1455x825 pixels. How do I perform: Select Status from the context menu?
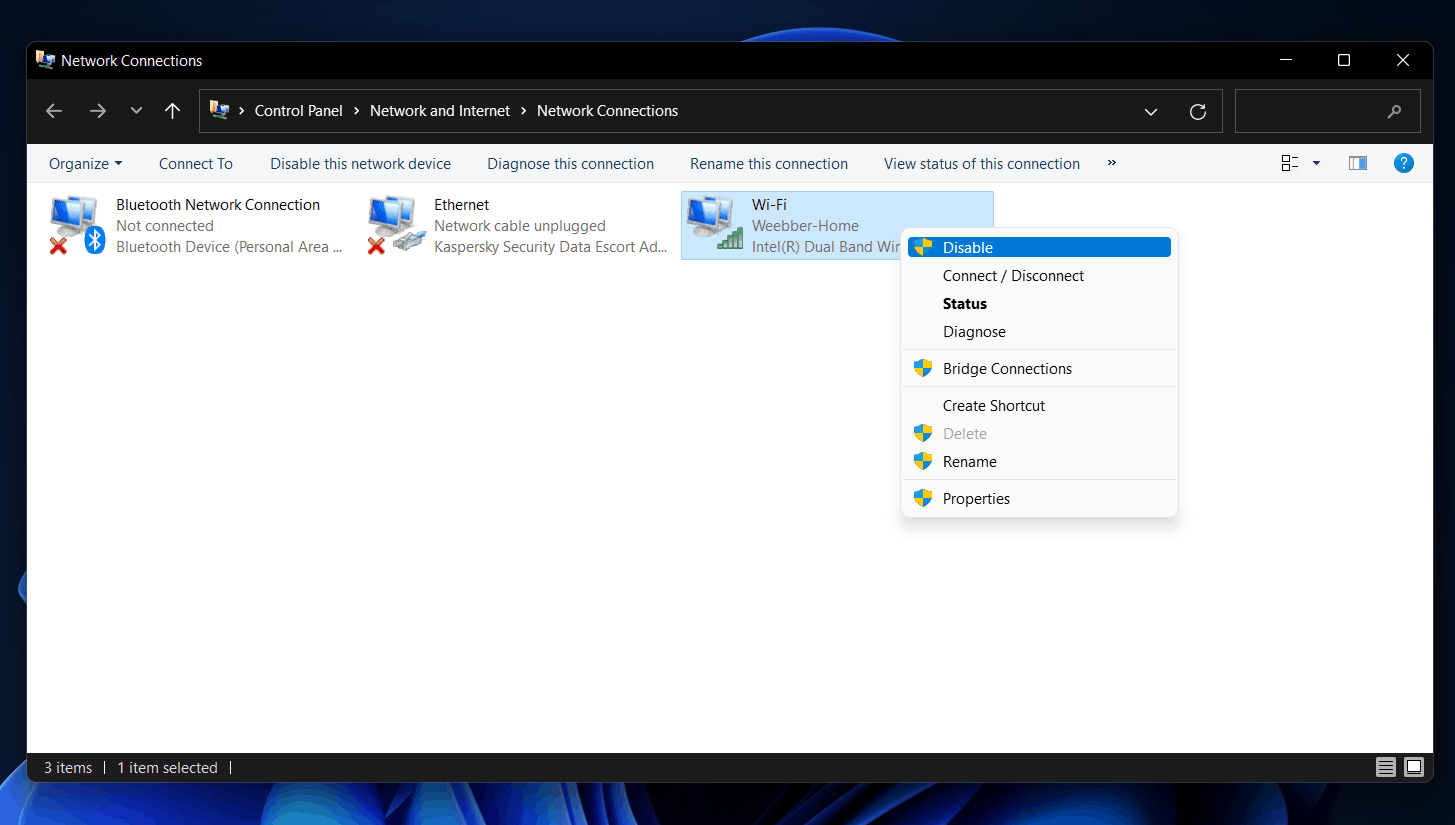pos(964,303)
